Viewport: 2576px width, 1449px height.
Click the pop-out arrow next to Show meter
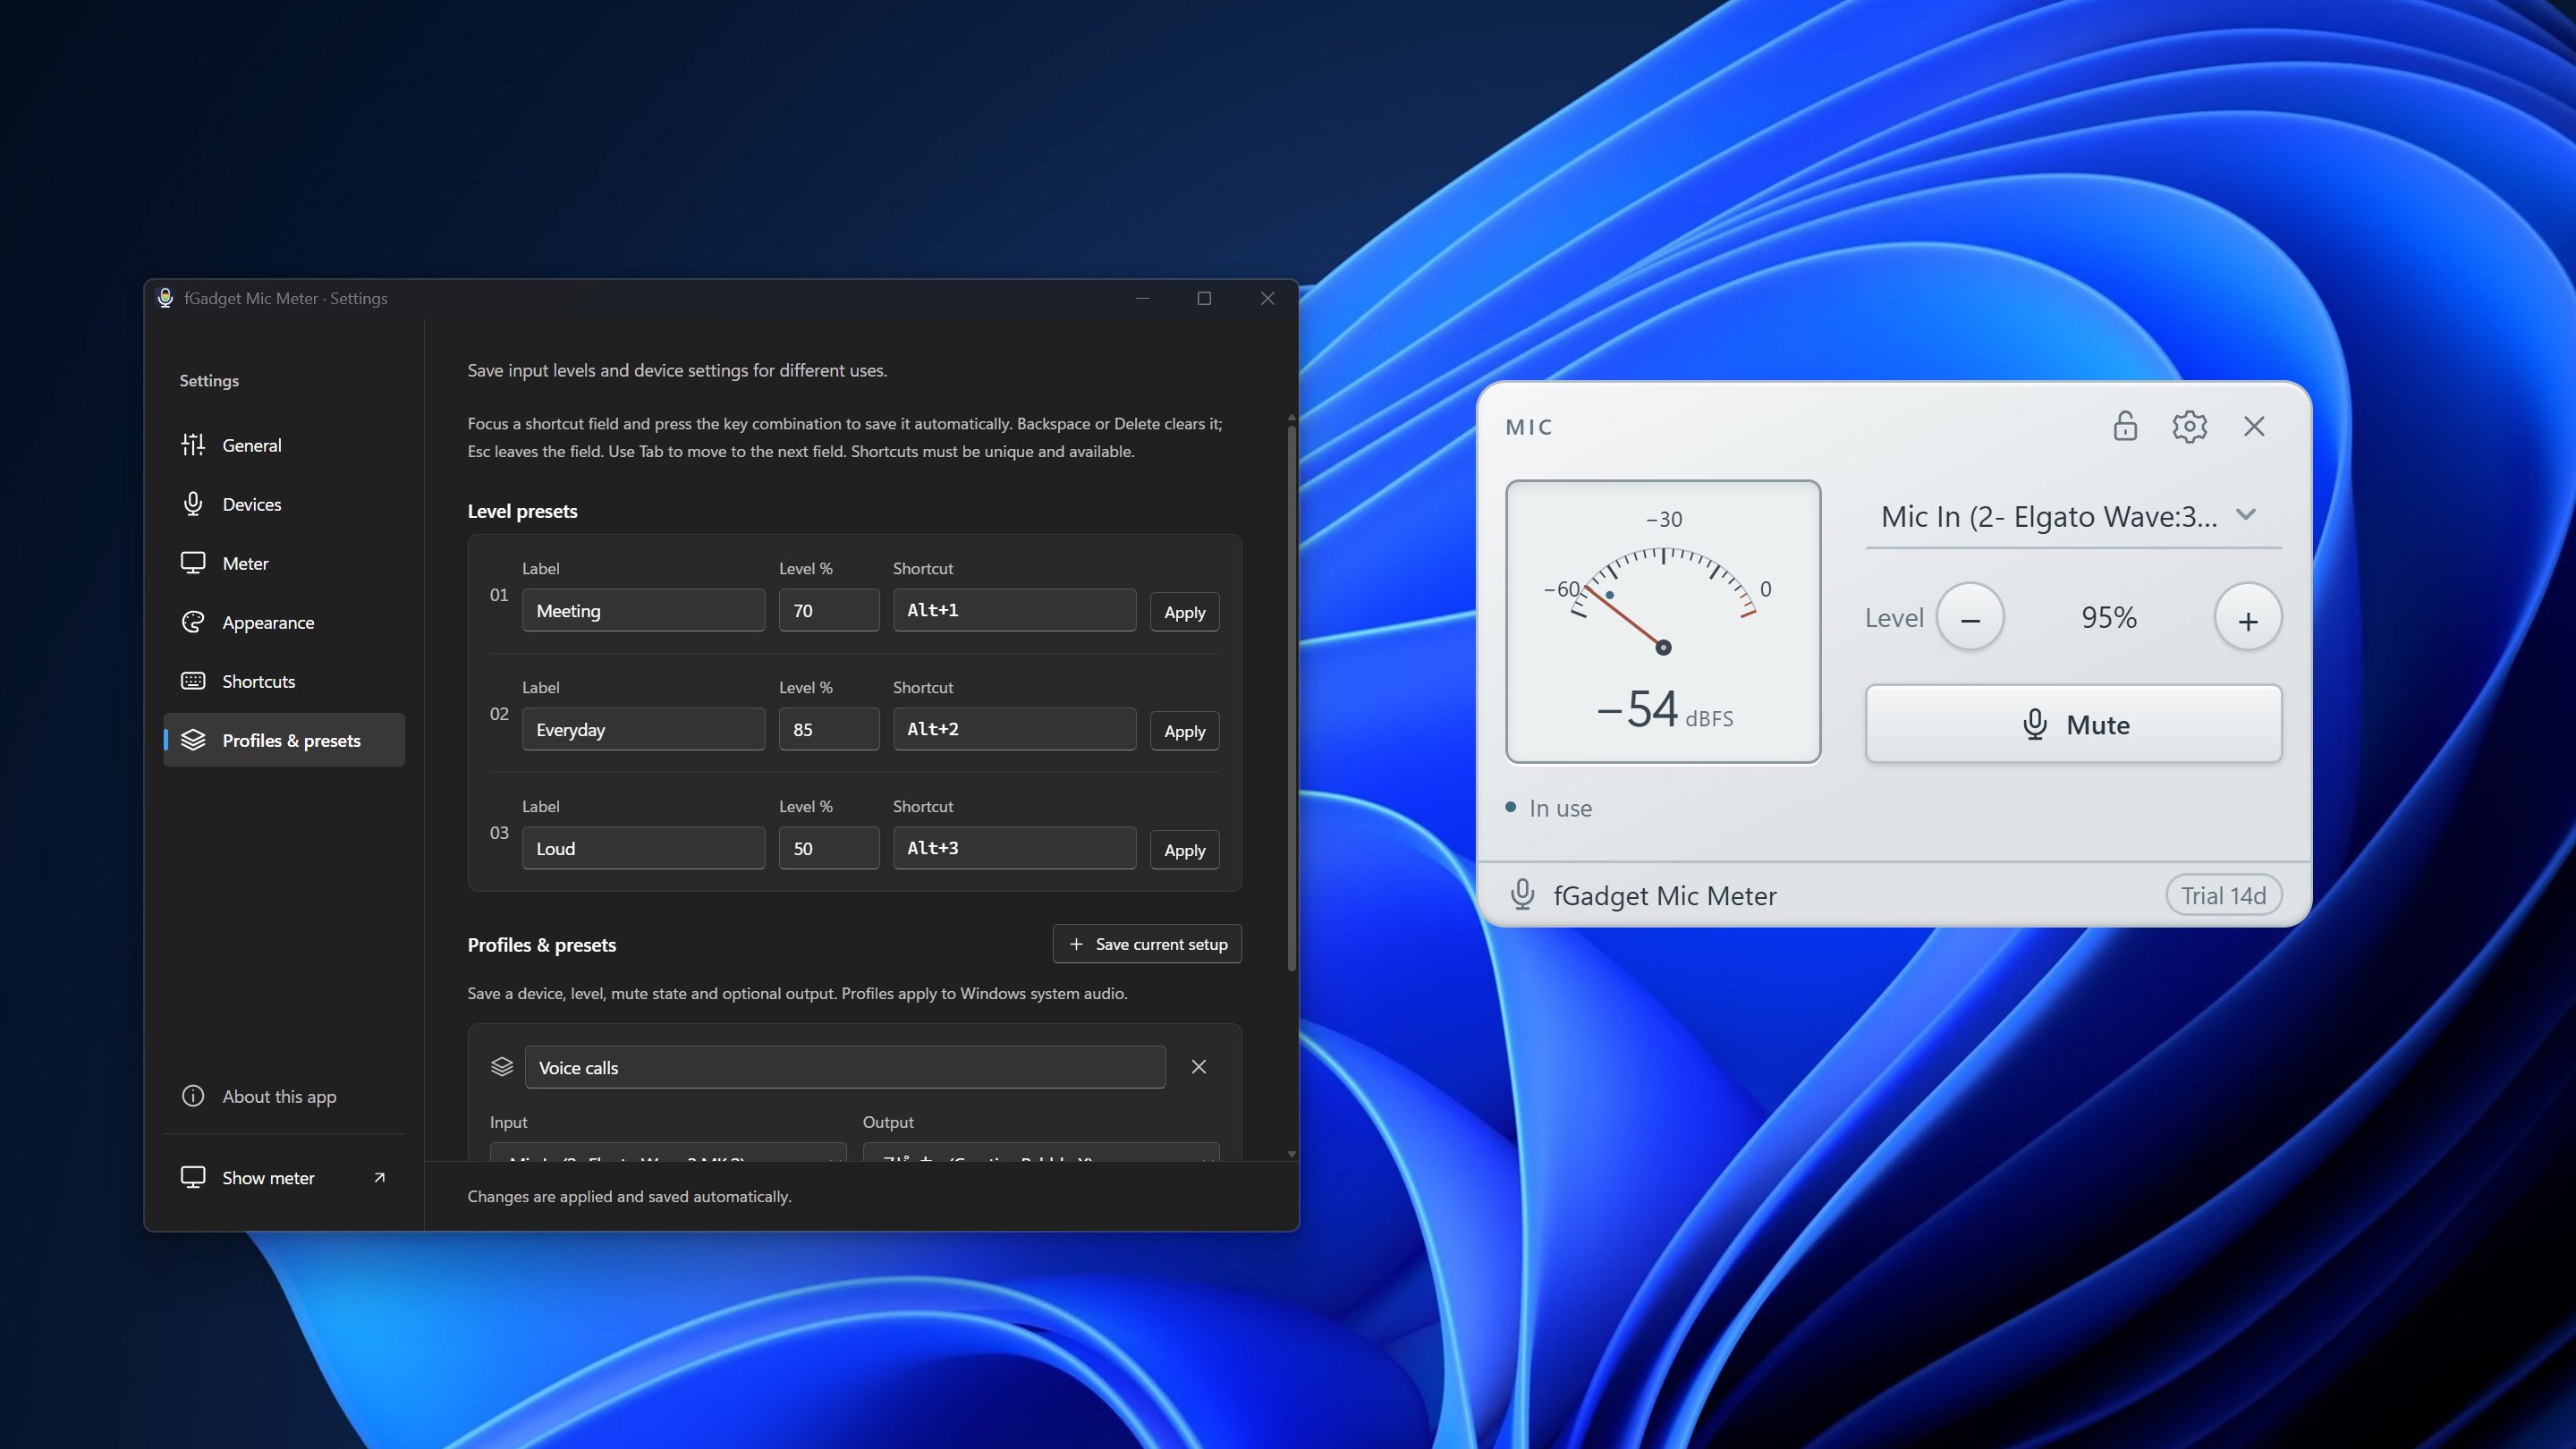coord(379,1178)
